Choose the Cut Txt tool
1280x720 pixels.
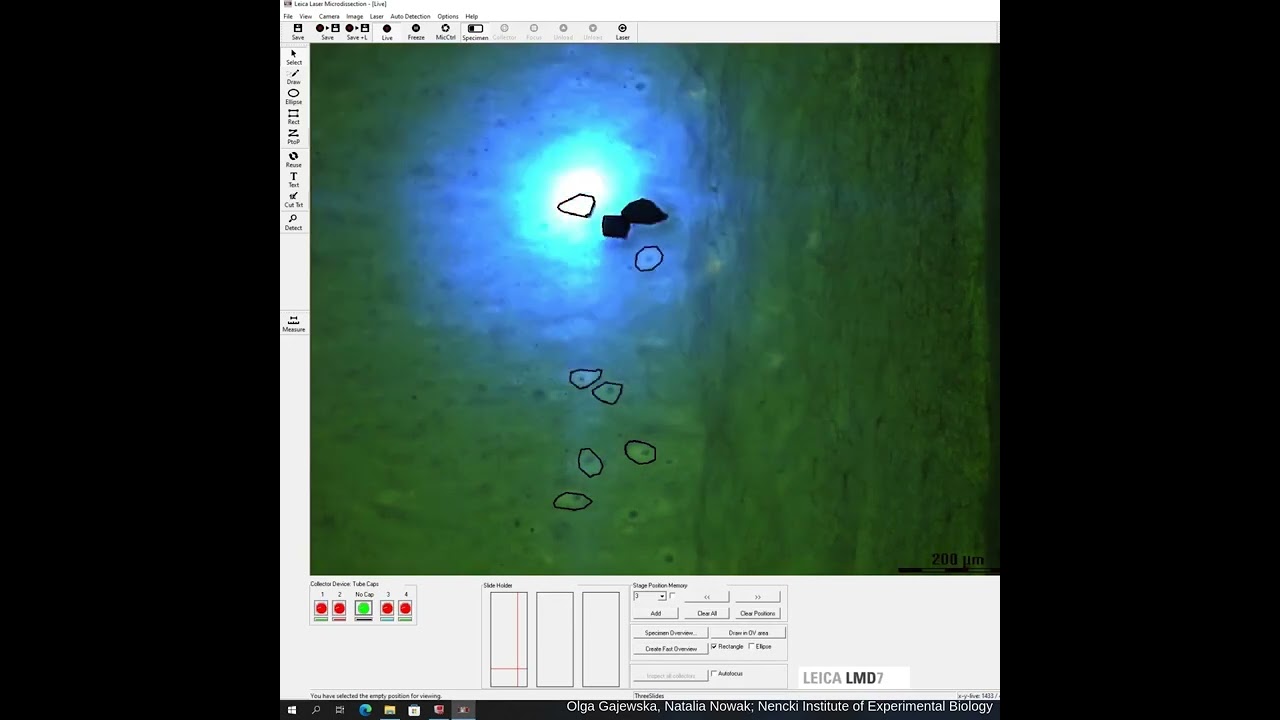pos(293,200)
